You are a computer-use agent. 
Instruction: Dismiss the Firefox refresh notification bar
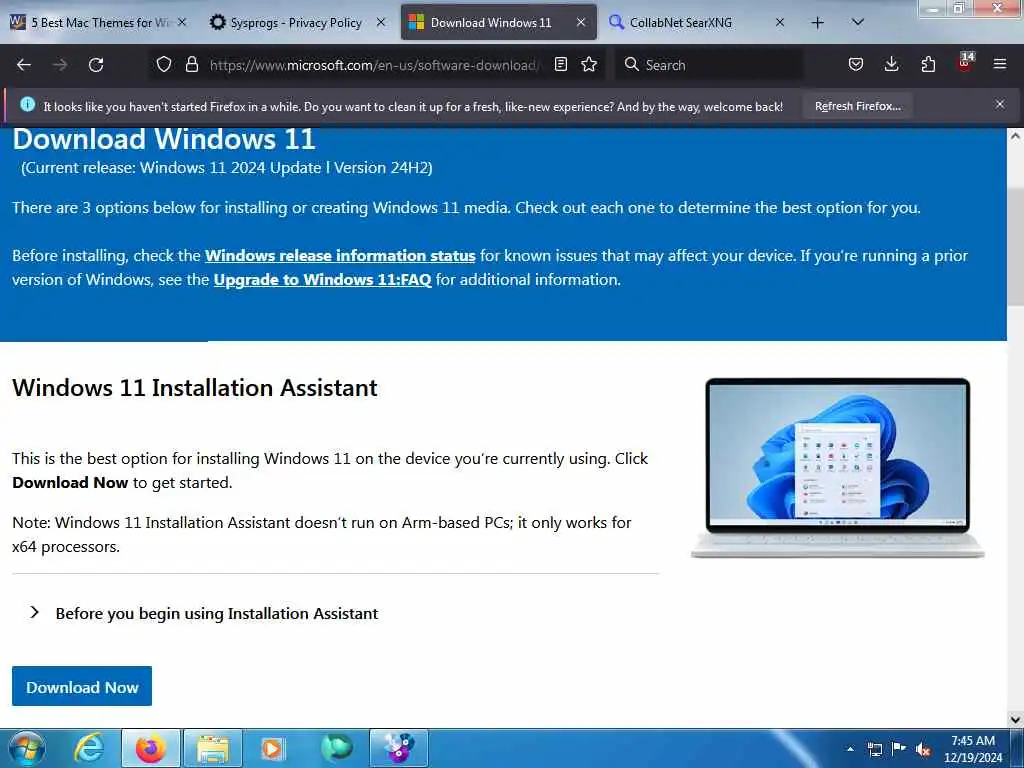point(1000,104)
